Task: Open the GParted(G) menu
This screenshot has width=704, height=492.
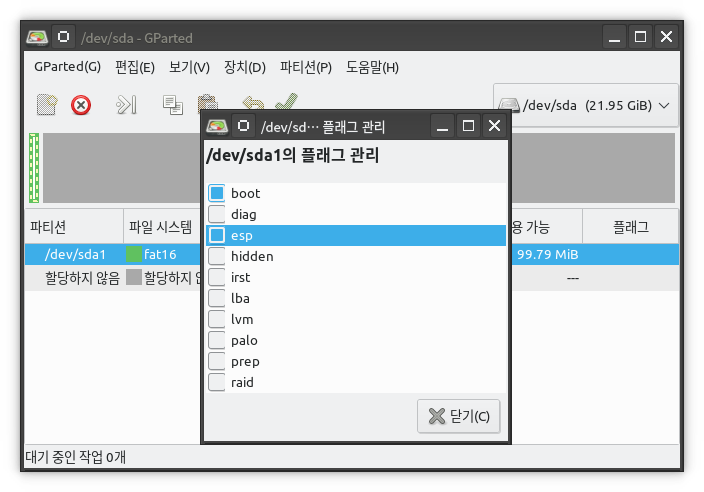Action: pos(67,67)
